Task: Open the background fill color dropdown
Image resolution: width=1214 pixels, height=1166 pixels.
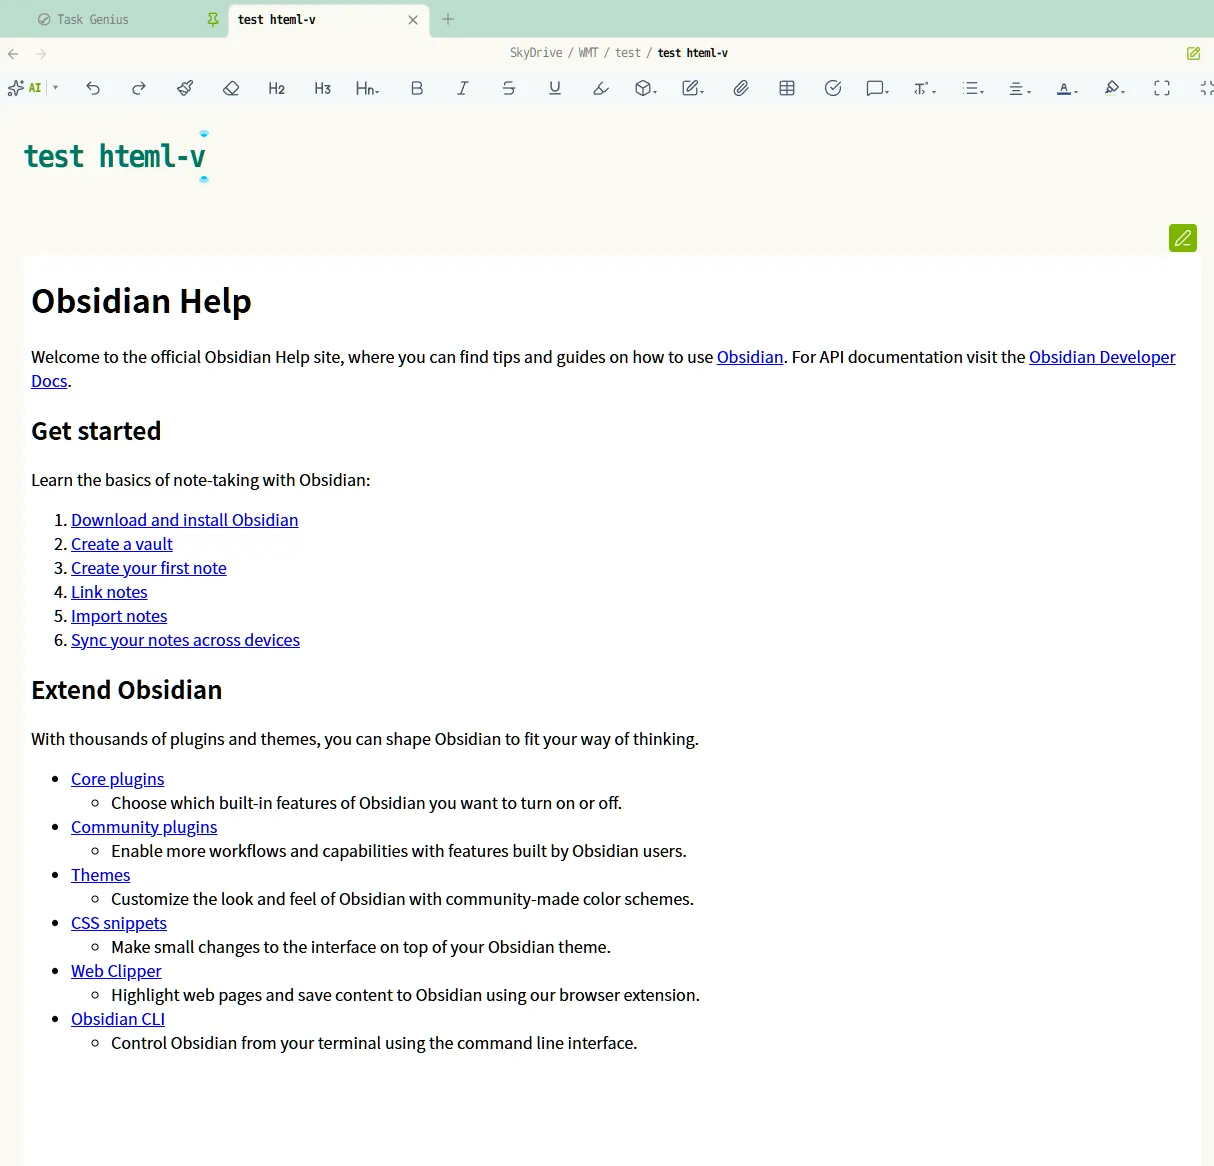Action: [1115, 88]
